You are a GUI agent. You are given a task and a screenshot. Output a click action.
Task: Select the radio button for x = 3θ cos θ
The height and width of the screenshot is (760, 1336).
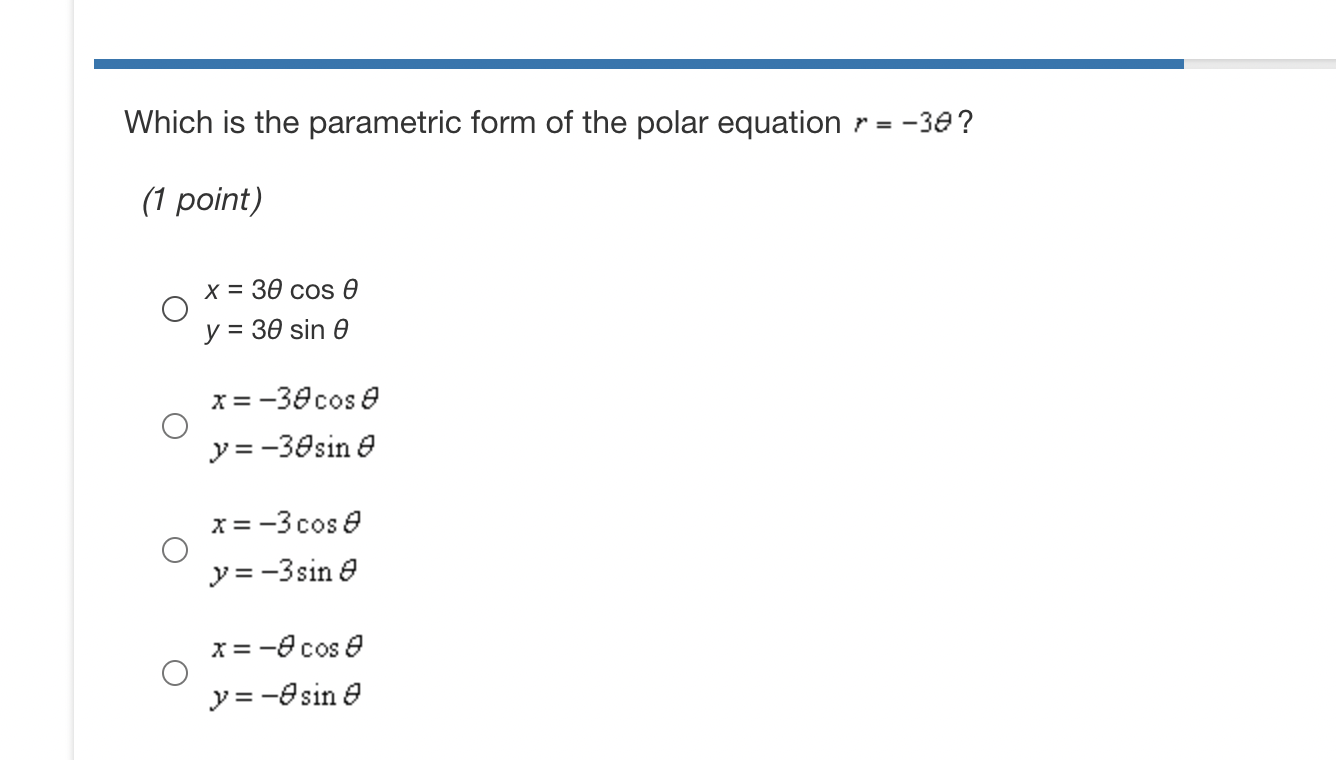[174, 309]
